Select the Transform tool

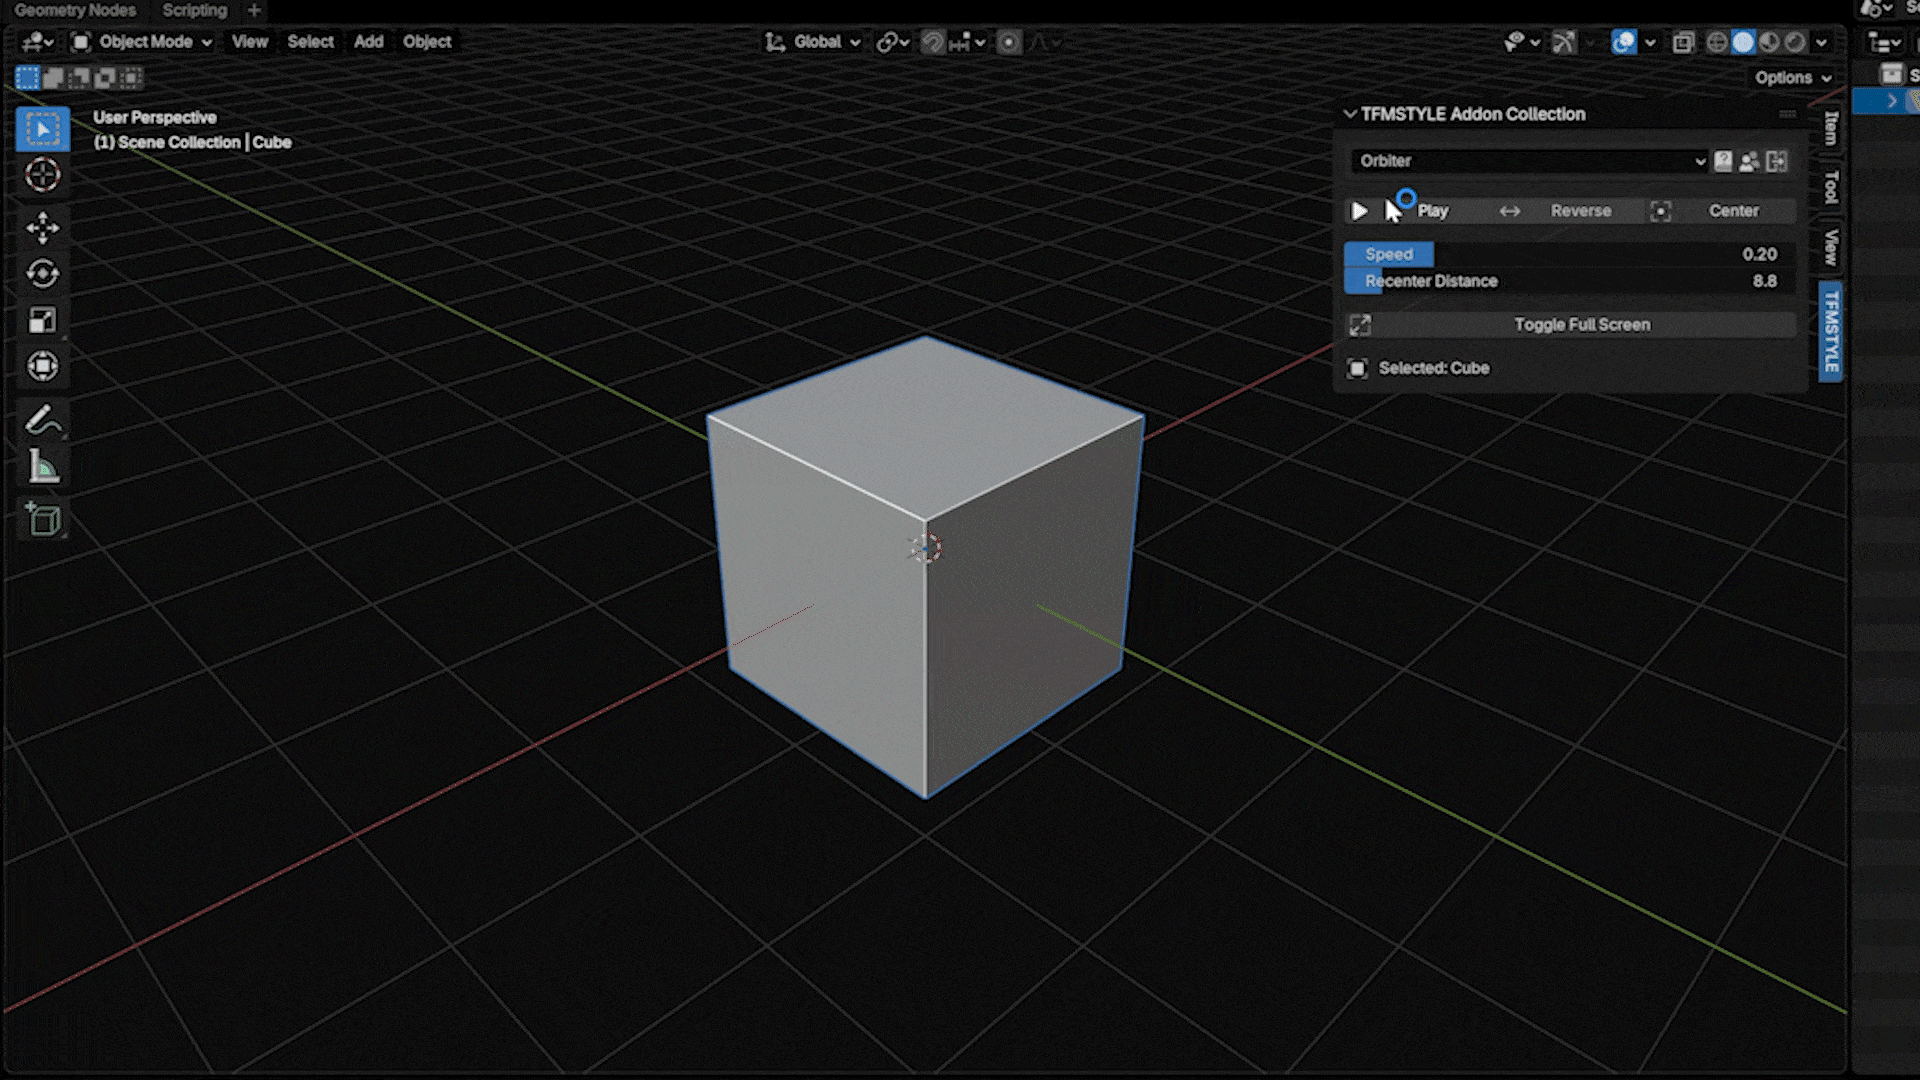click(42, 366)
